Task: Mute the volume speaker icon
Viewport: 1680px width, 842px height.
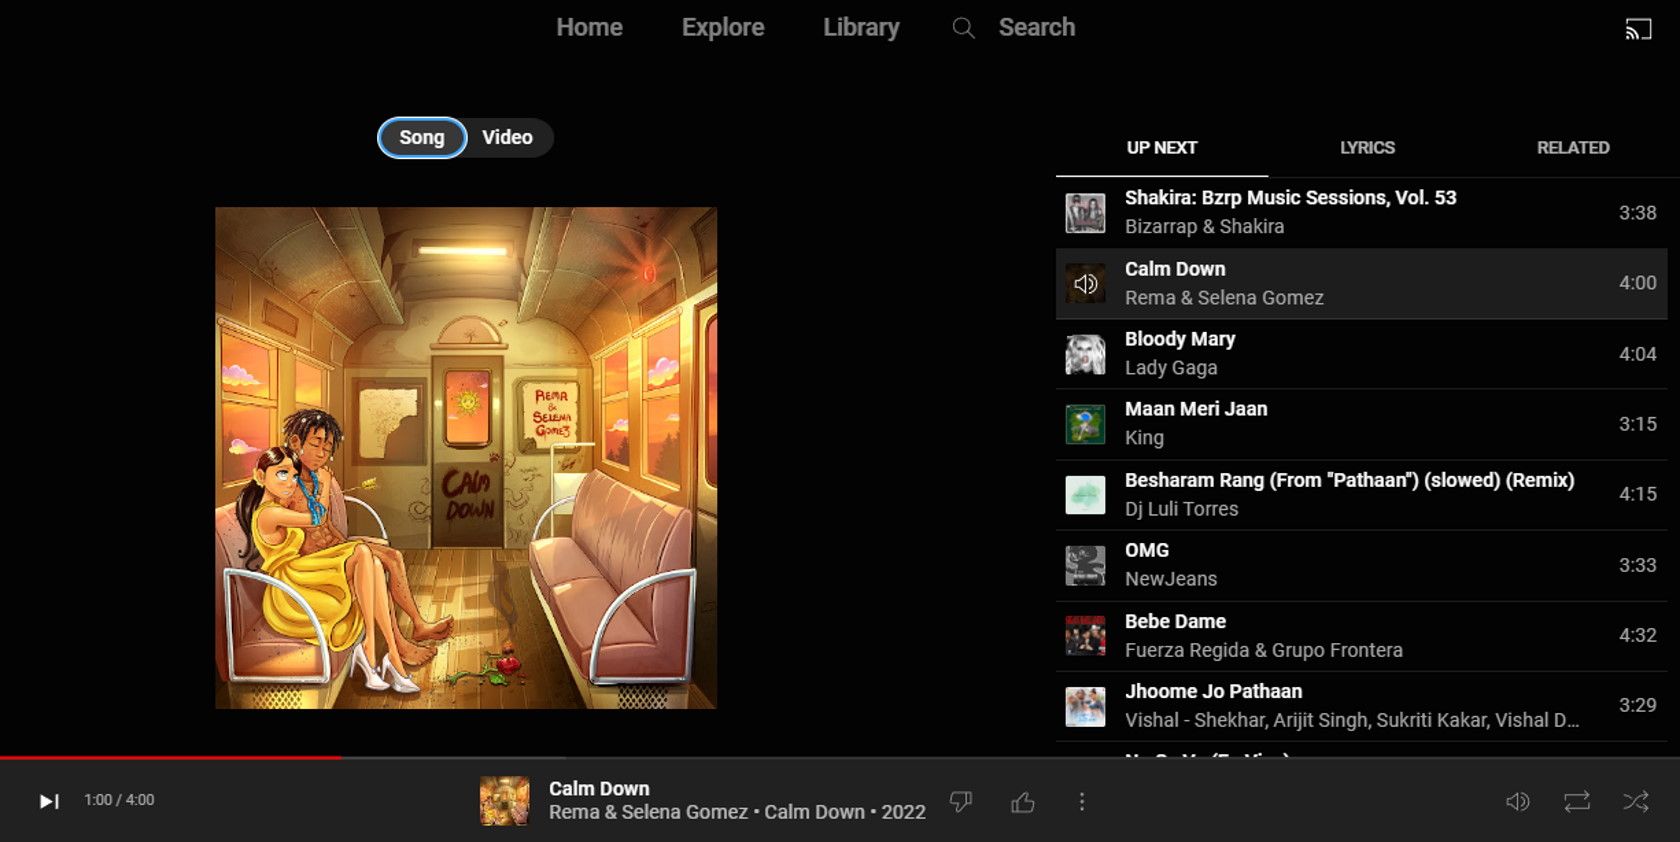Action: point(1518,802)
